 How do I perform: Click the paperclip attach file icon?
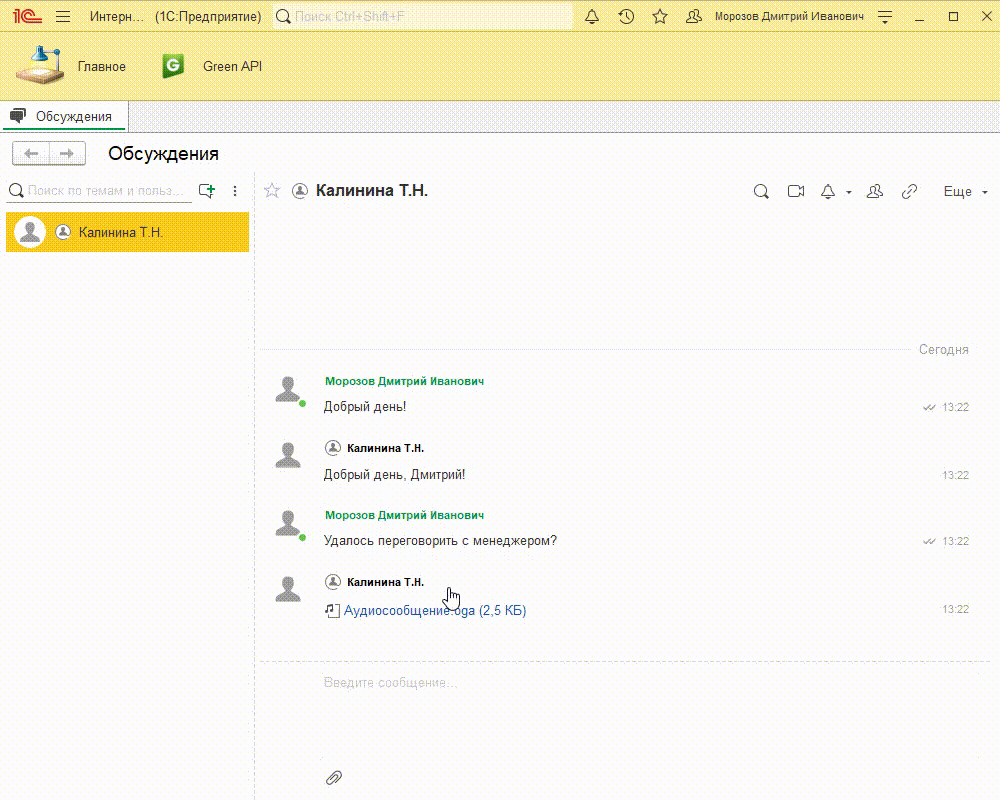[334, 777]
